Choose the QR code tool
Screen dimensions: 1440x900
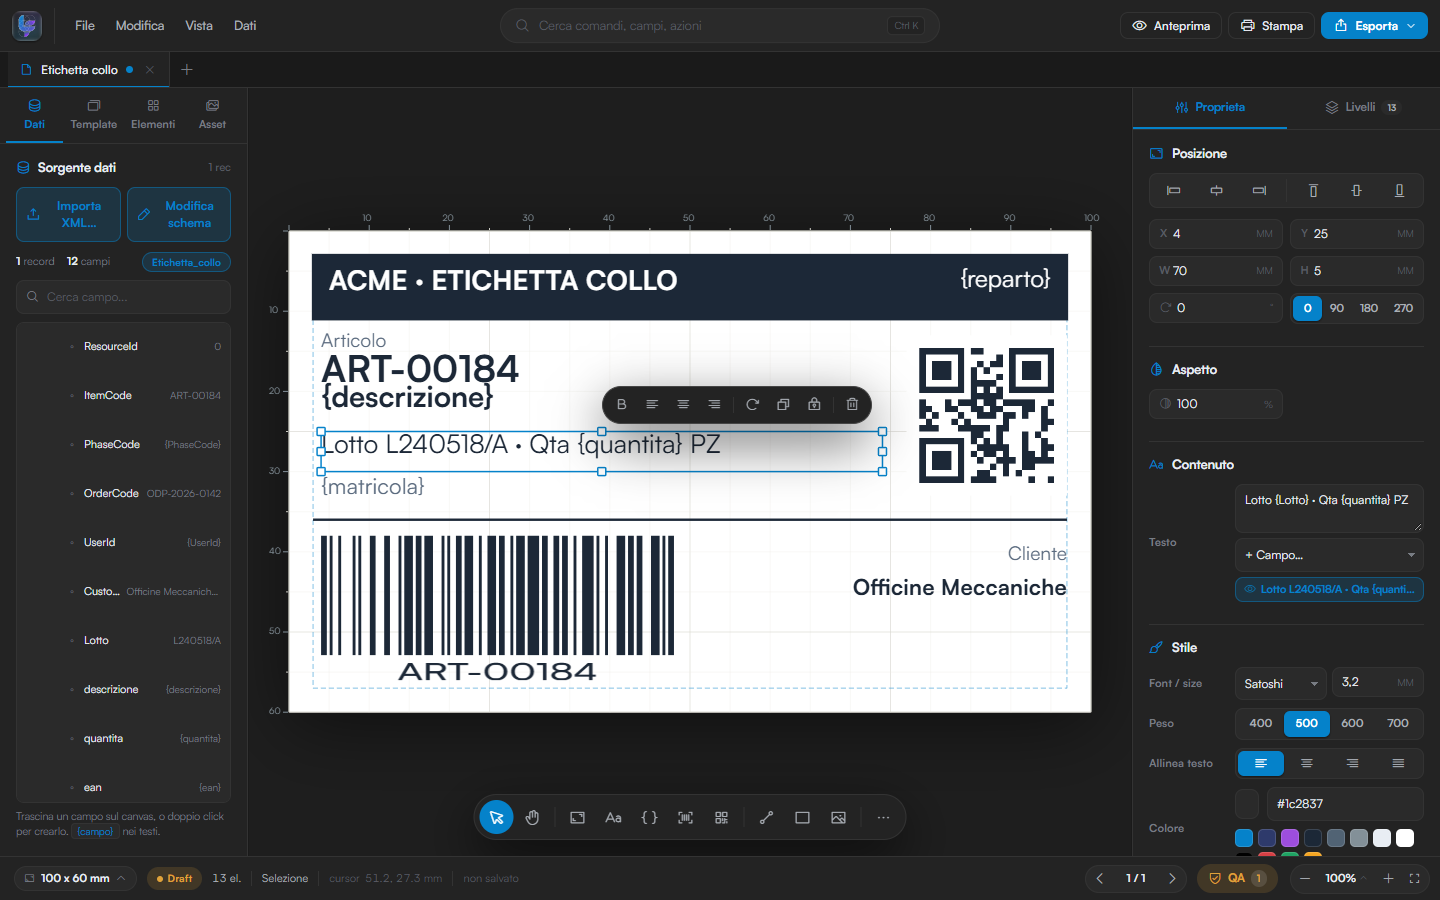click(721, 818)
